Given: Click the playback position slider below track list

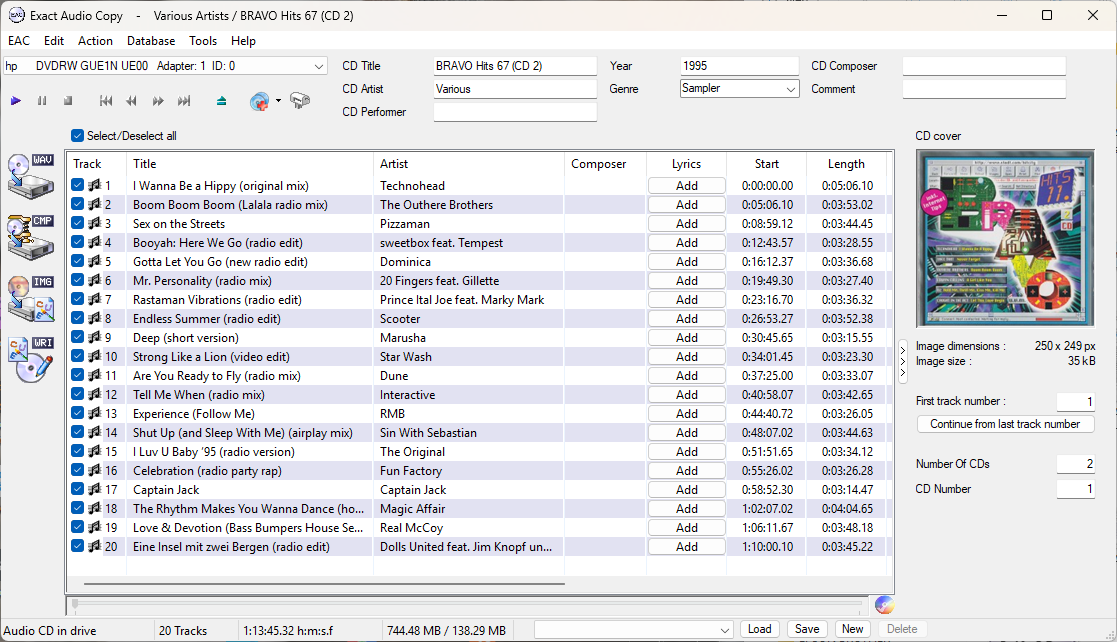Looking at the screenshot, I should coord(466,605).
